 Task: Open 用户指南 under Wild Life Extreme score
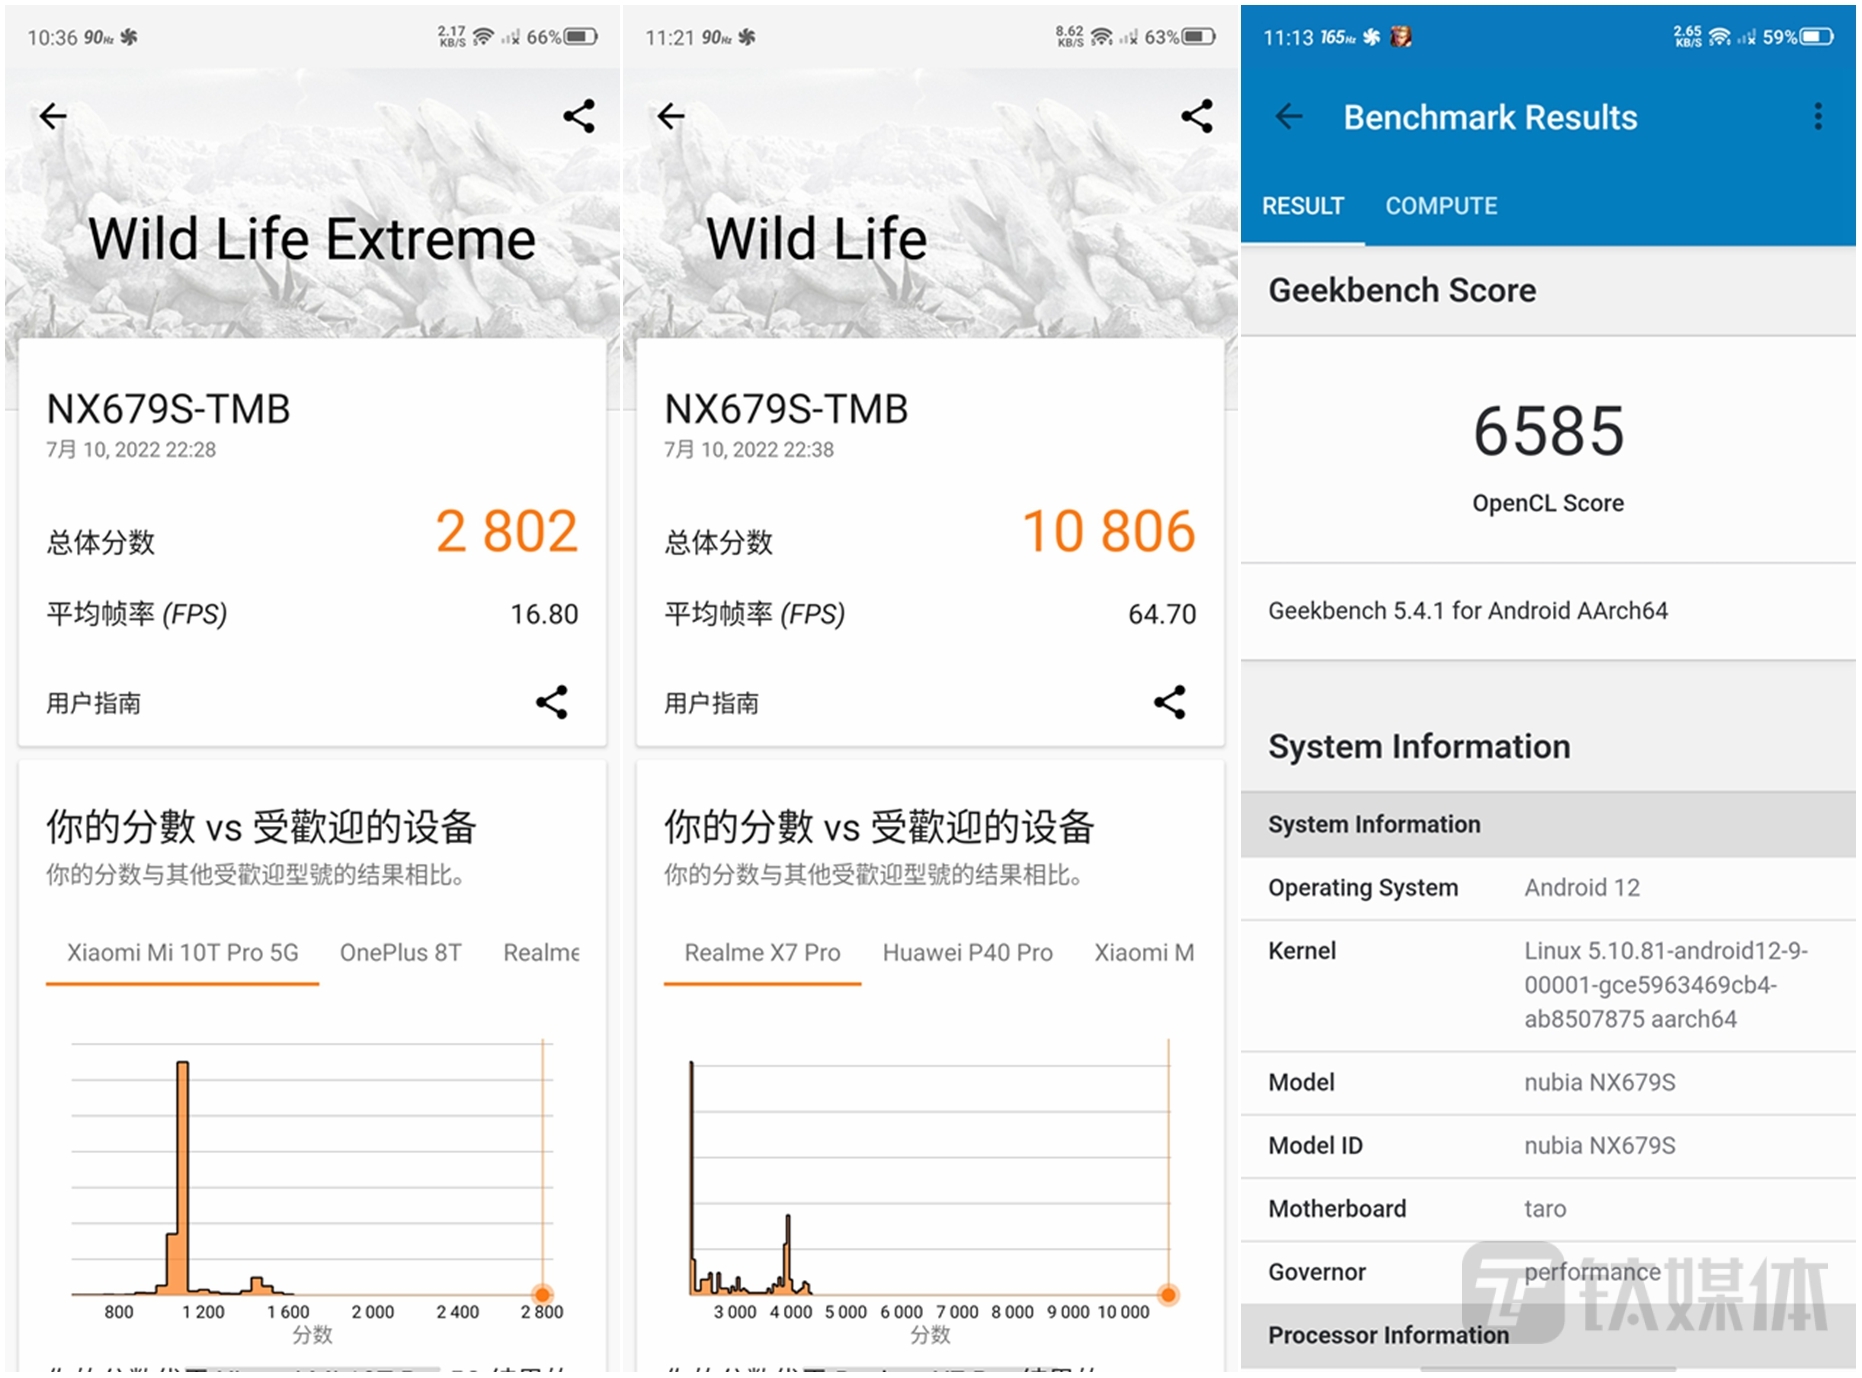coord(94,703)
